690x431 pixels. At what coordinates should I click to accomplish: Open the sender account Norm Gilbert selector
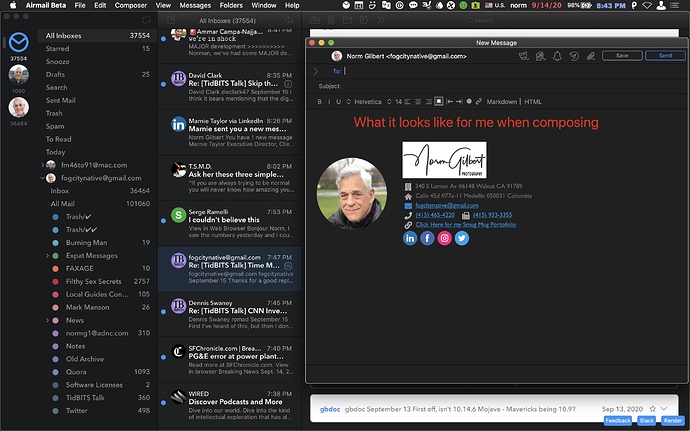click(x=399, y=56)
